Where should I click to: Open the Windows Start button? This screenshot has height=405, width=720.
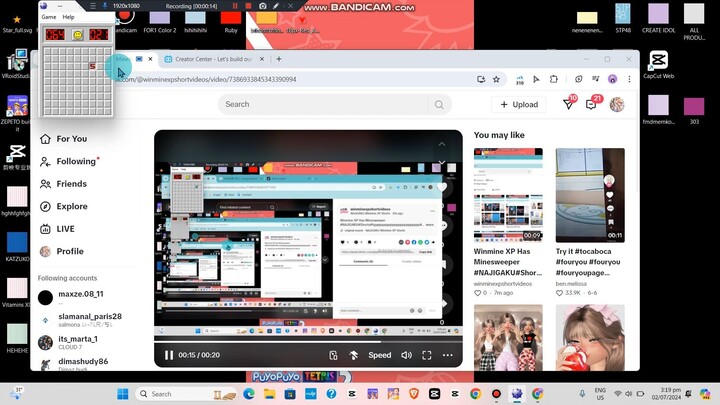(x=123, y=394)
